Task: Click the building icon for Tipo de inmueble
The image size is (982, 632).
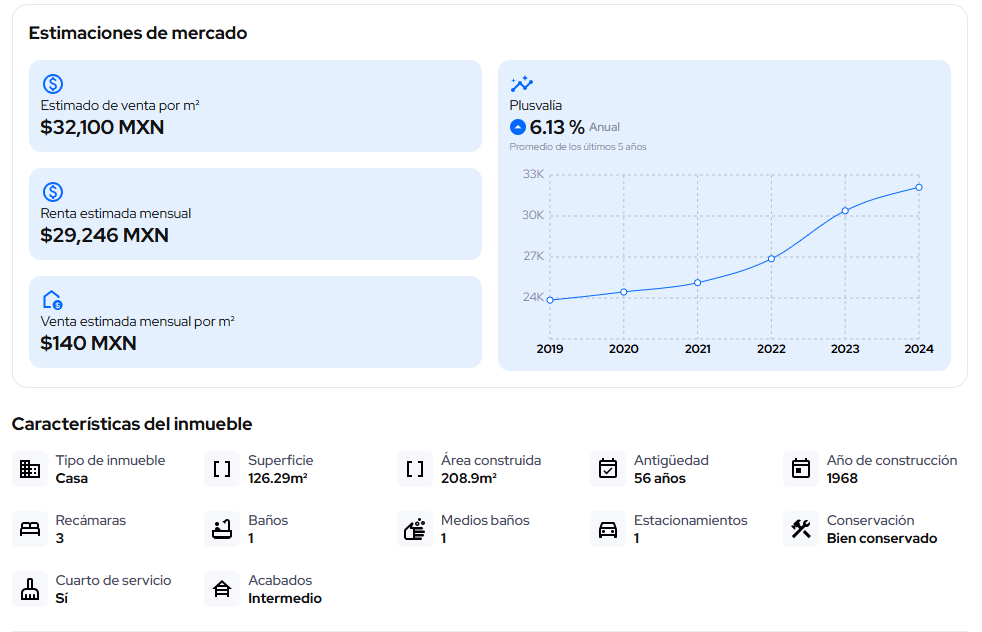Action: tap(29, 469)
